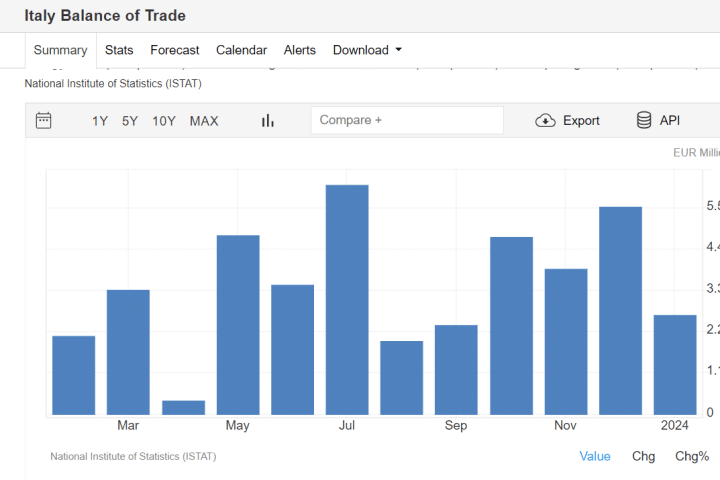Switch to the Stats tab
The image size is (720, 480).
[119, 50]
